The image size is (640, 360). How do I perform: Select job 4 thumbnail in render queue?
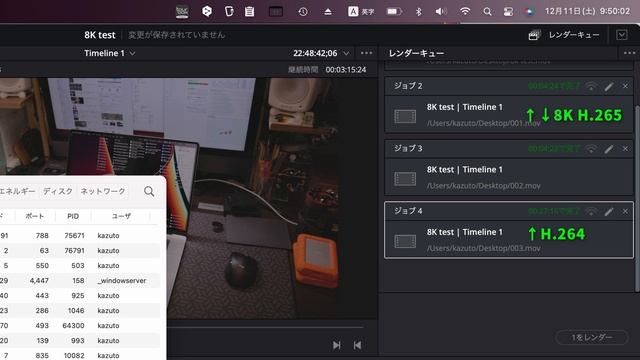405,241
